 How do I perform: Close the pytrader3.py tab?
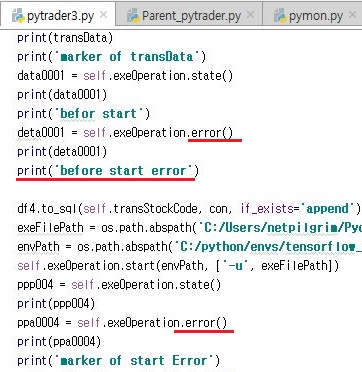click(x=104, y=15)
